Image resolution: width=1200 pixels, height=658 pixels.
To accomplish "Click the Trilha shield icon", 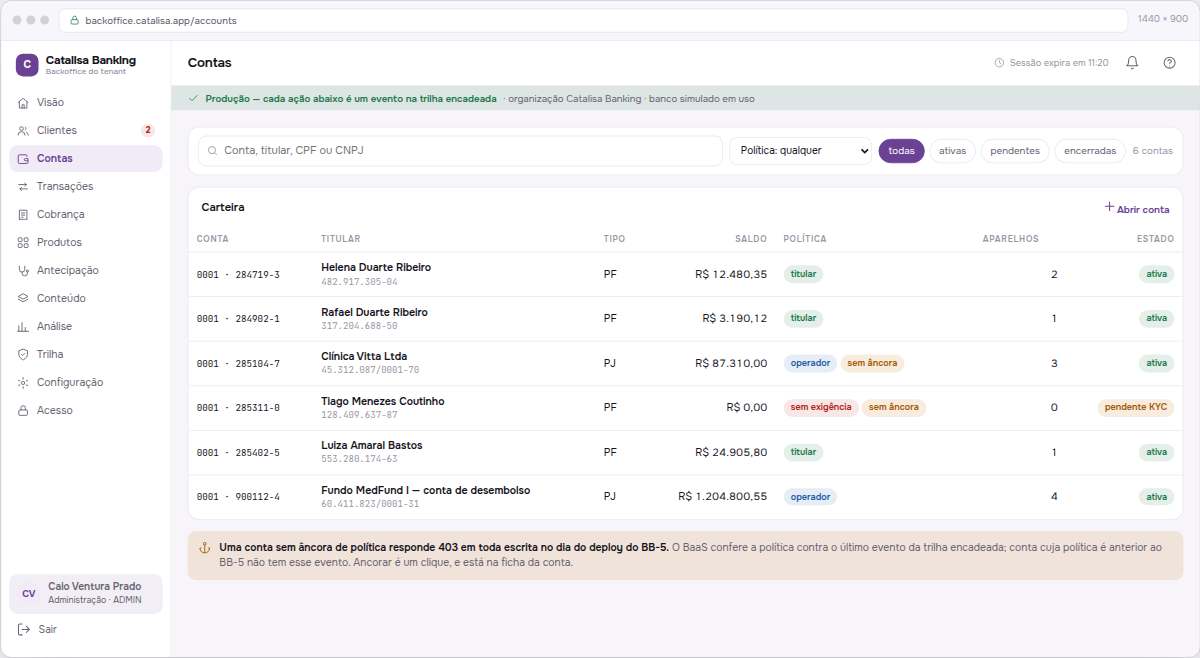I will point(23,355).
